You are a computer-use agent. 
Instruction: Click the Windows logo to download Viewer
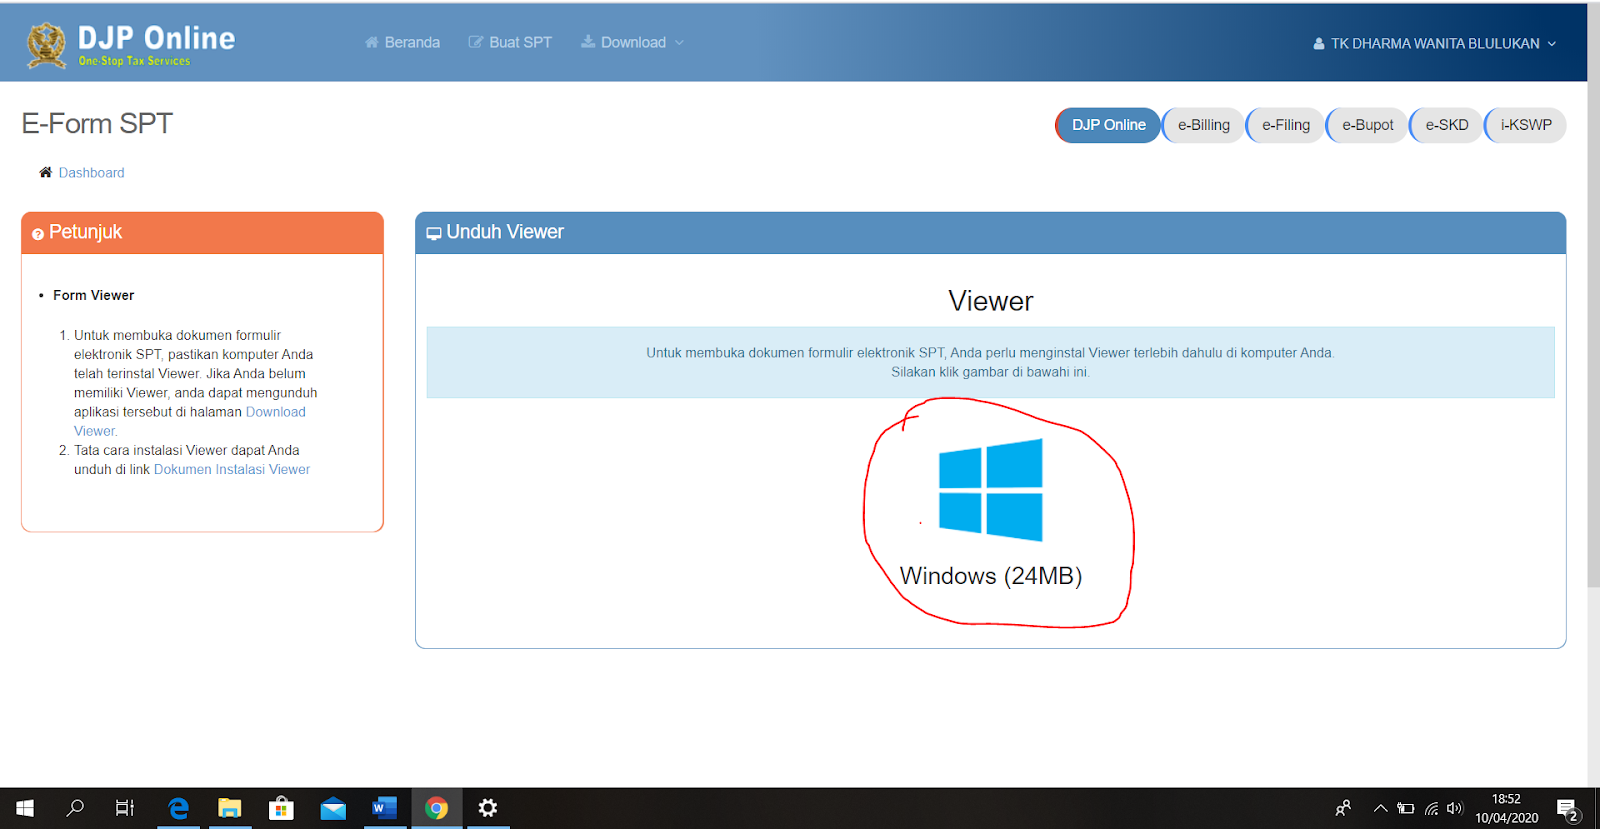[x=990, y=490]
